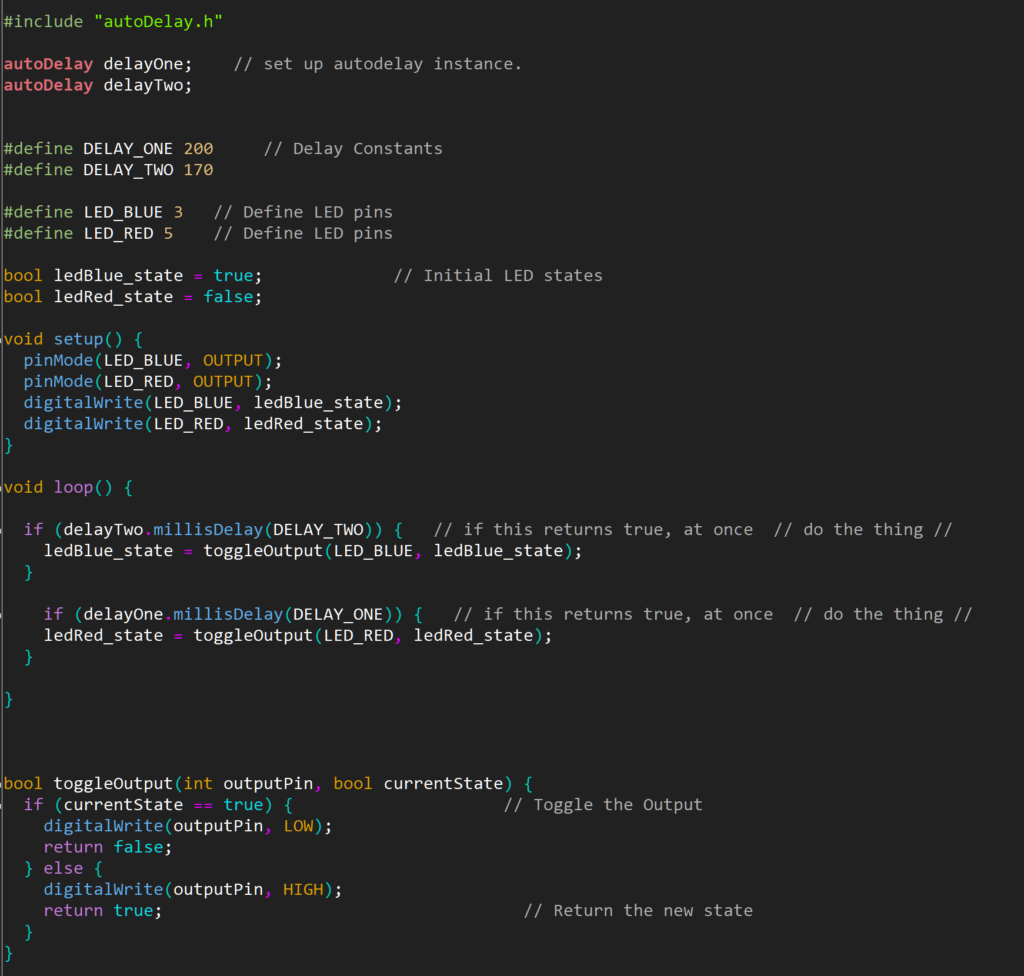The height and width of the screenshot is (976, 1024).
Task: Click the "// Return the new state" comment
Action: pos(638,911)
